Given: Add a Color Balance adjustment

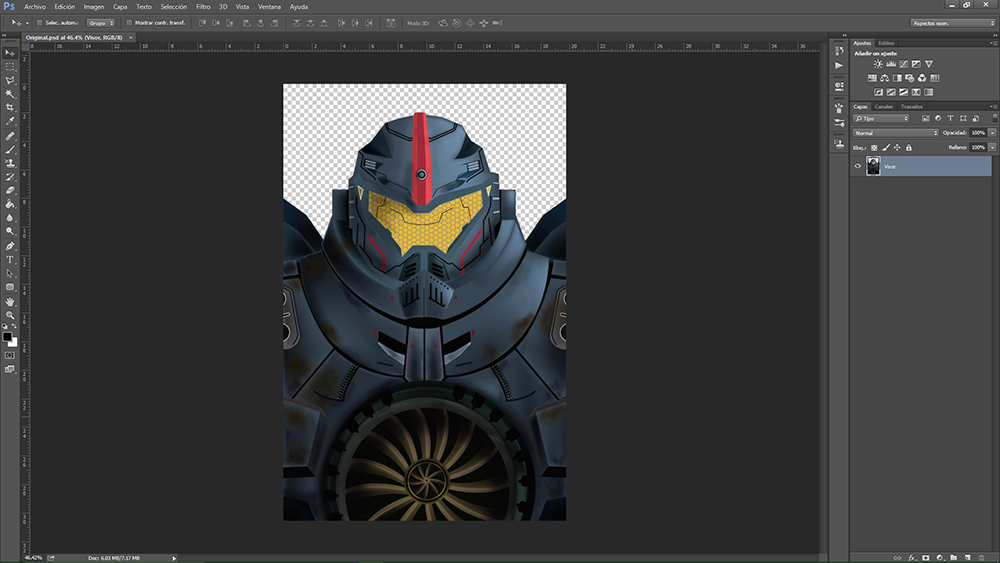Looking at the screenshot, I should (885, 78).
